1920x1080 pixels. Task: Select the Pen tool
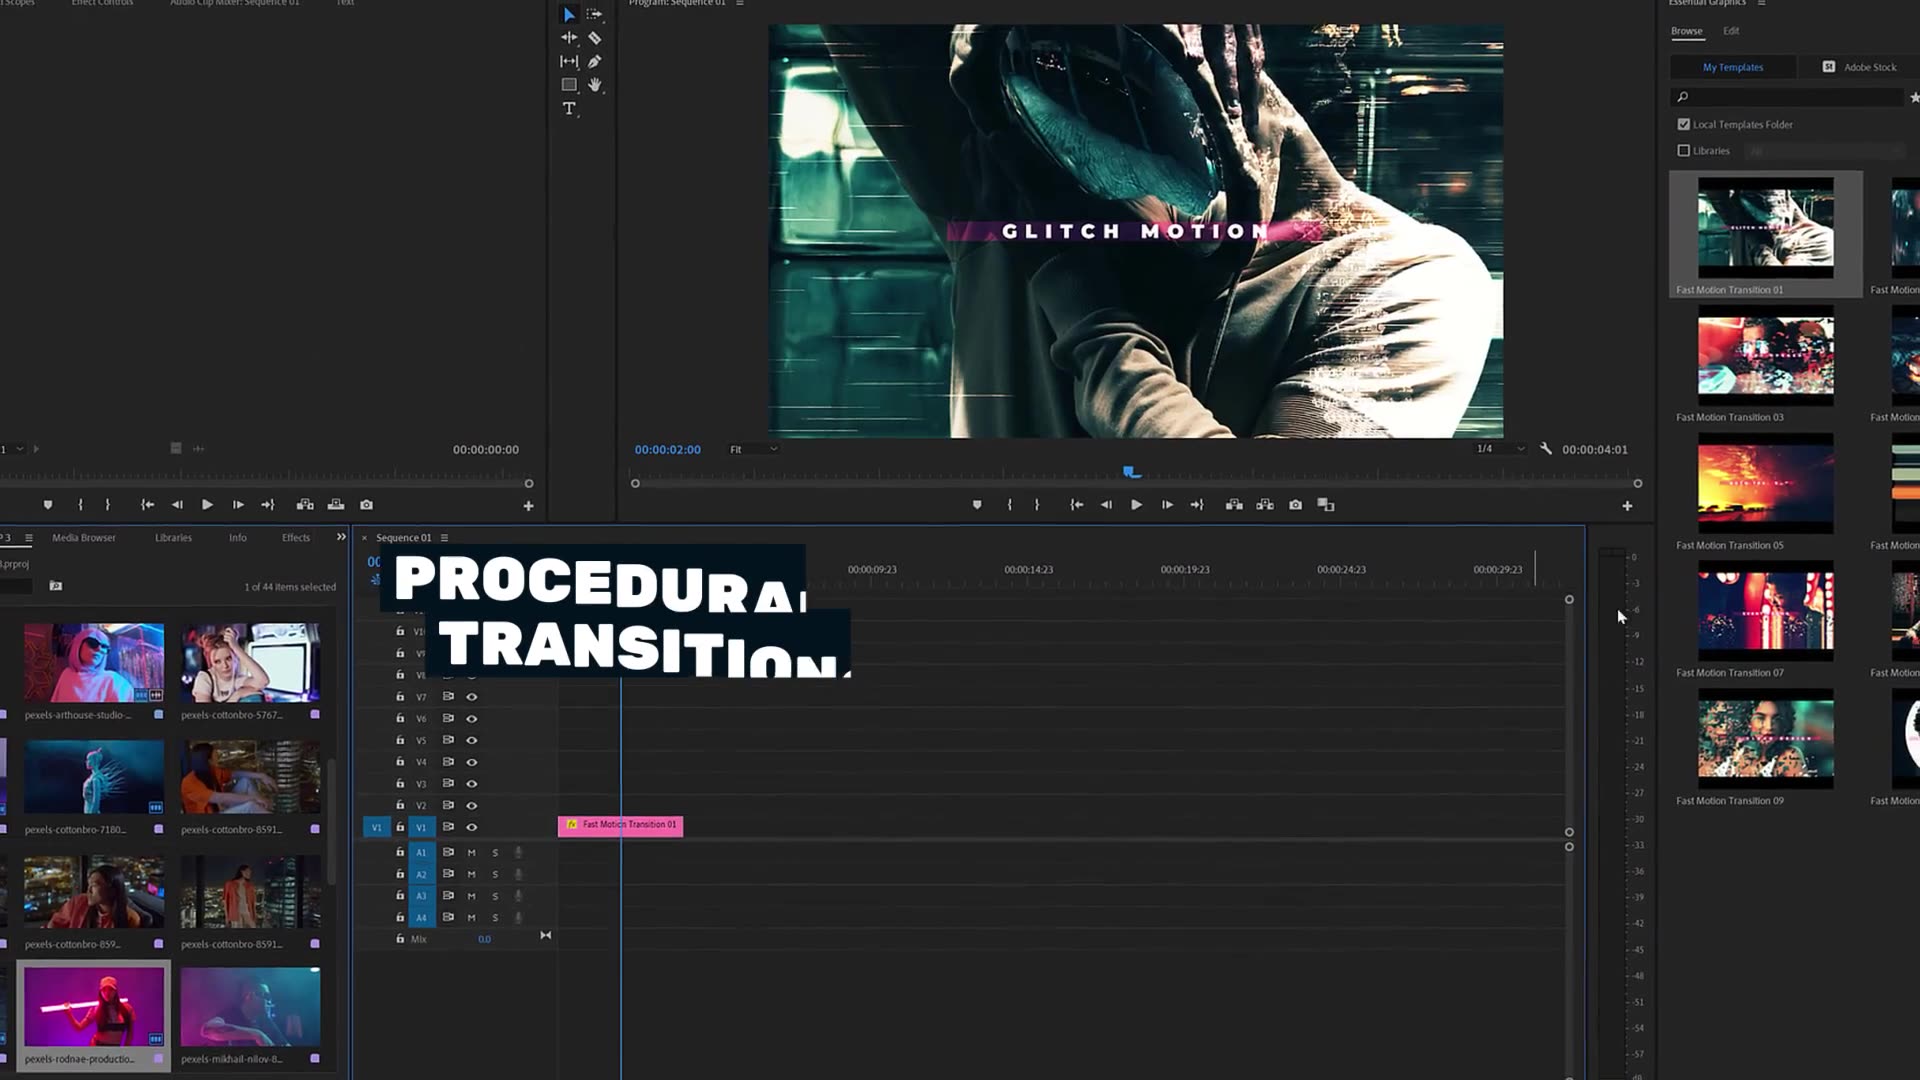[595, 61]
